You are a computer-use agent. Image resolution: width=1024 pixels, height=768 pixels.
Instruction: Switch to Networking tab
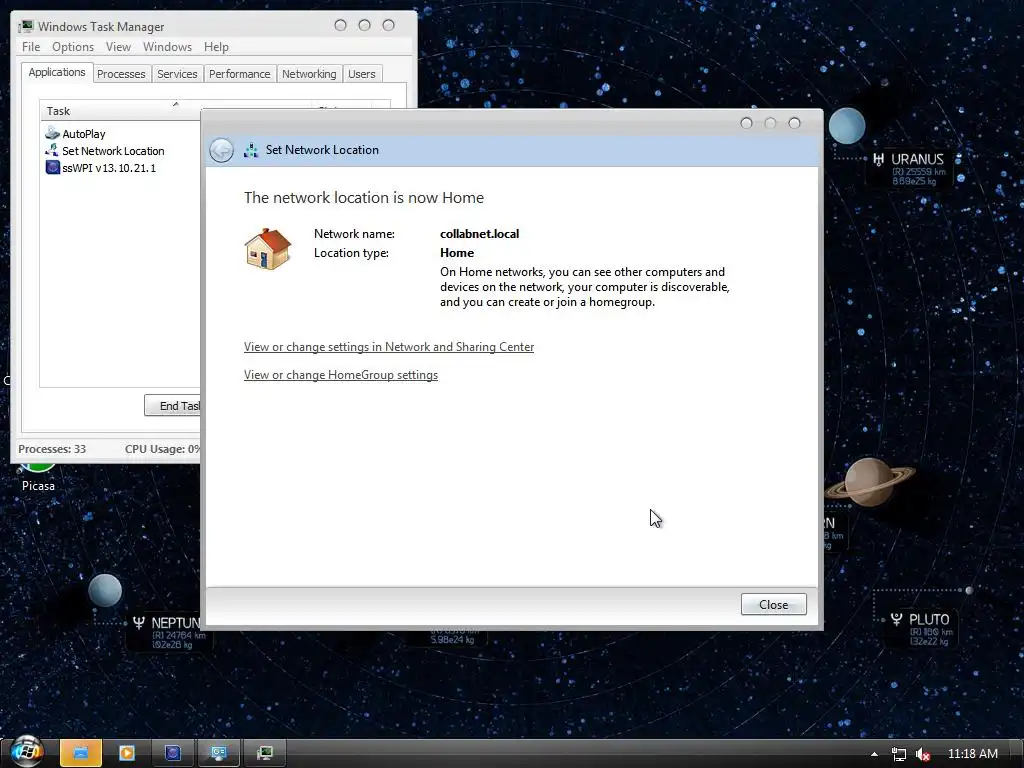[x=309, y=74]
